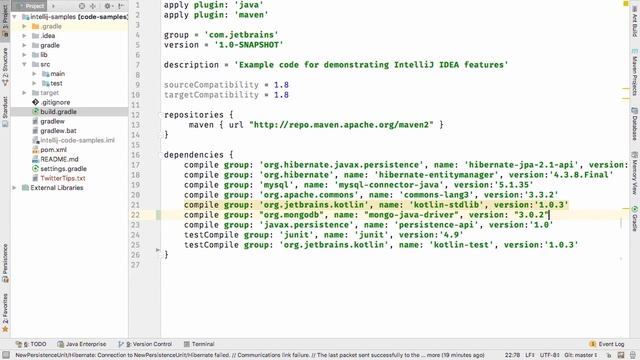
Task: Click the tool window toggle icon in status bar
Action: (x=6, y=355)
